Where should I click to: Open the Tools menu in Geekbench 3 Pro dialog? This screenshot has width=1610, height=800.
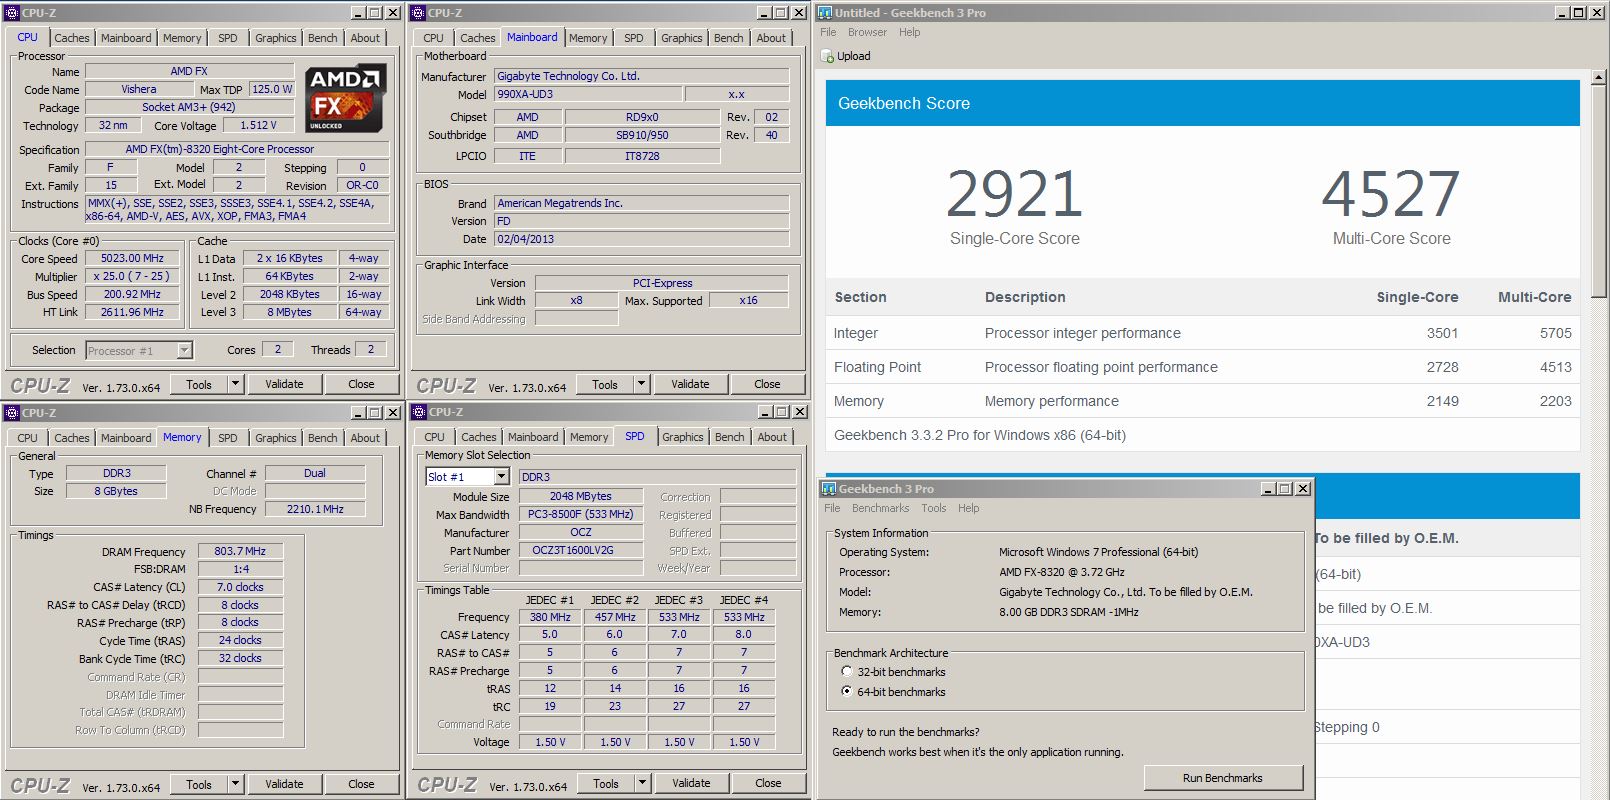[934, 508]
